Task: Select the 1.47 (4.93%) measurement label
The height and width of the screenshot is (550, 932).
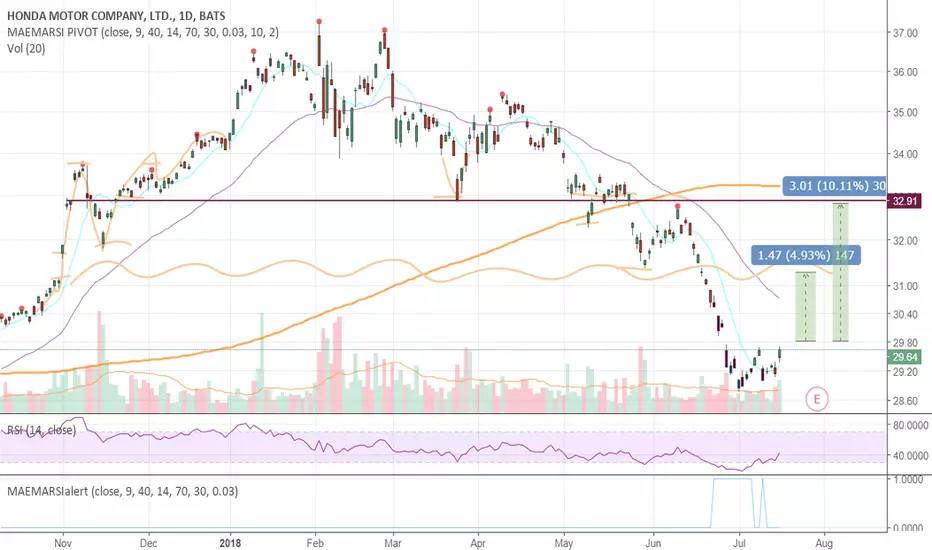Action: tap(806, 256)
